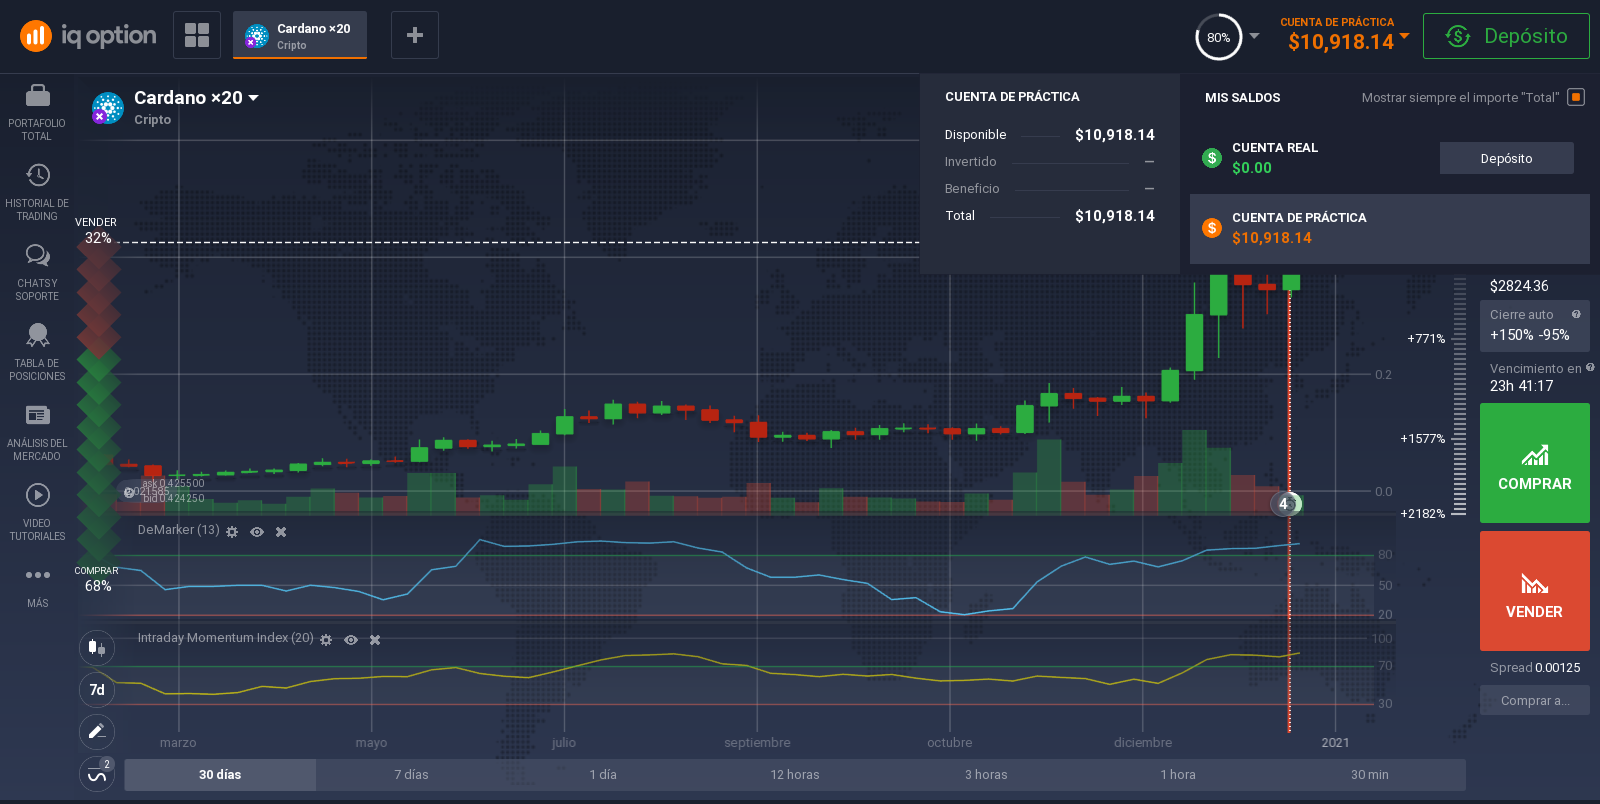Image resolution: width=1600 pixels, height=804 pixels.
Task: Select the Cuenta de Práctica account row
Action: pyautogui.click(x=1389, y=228)
